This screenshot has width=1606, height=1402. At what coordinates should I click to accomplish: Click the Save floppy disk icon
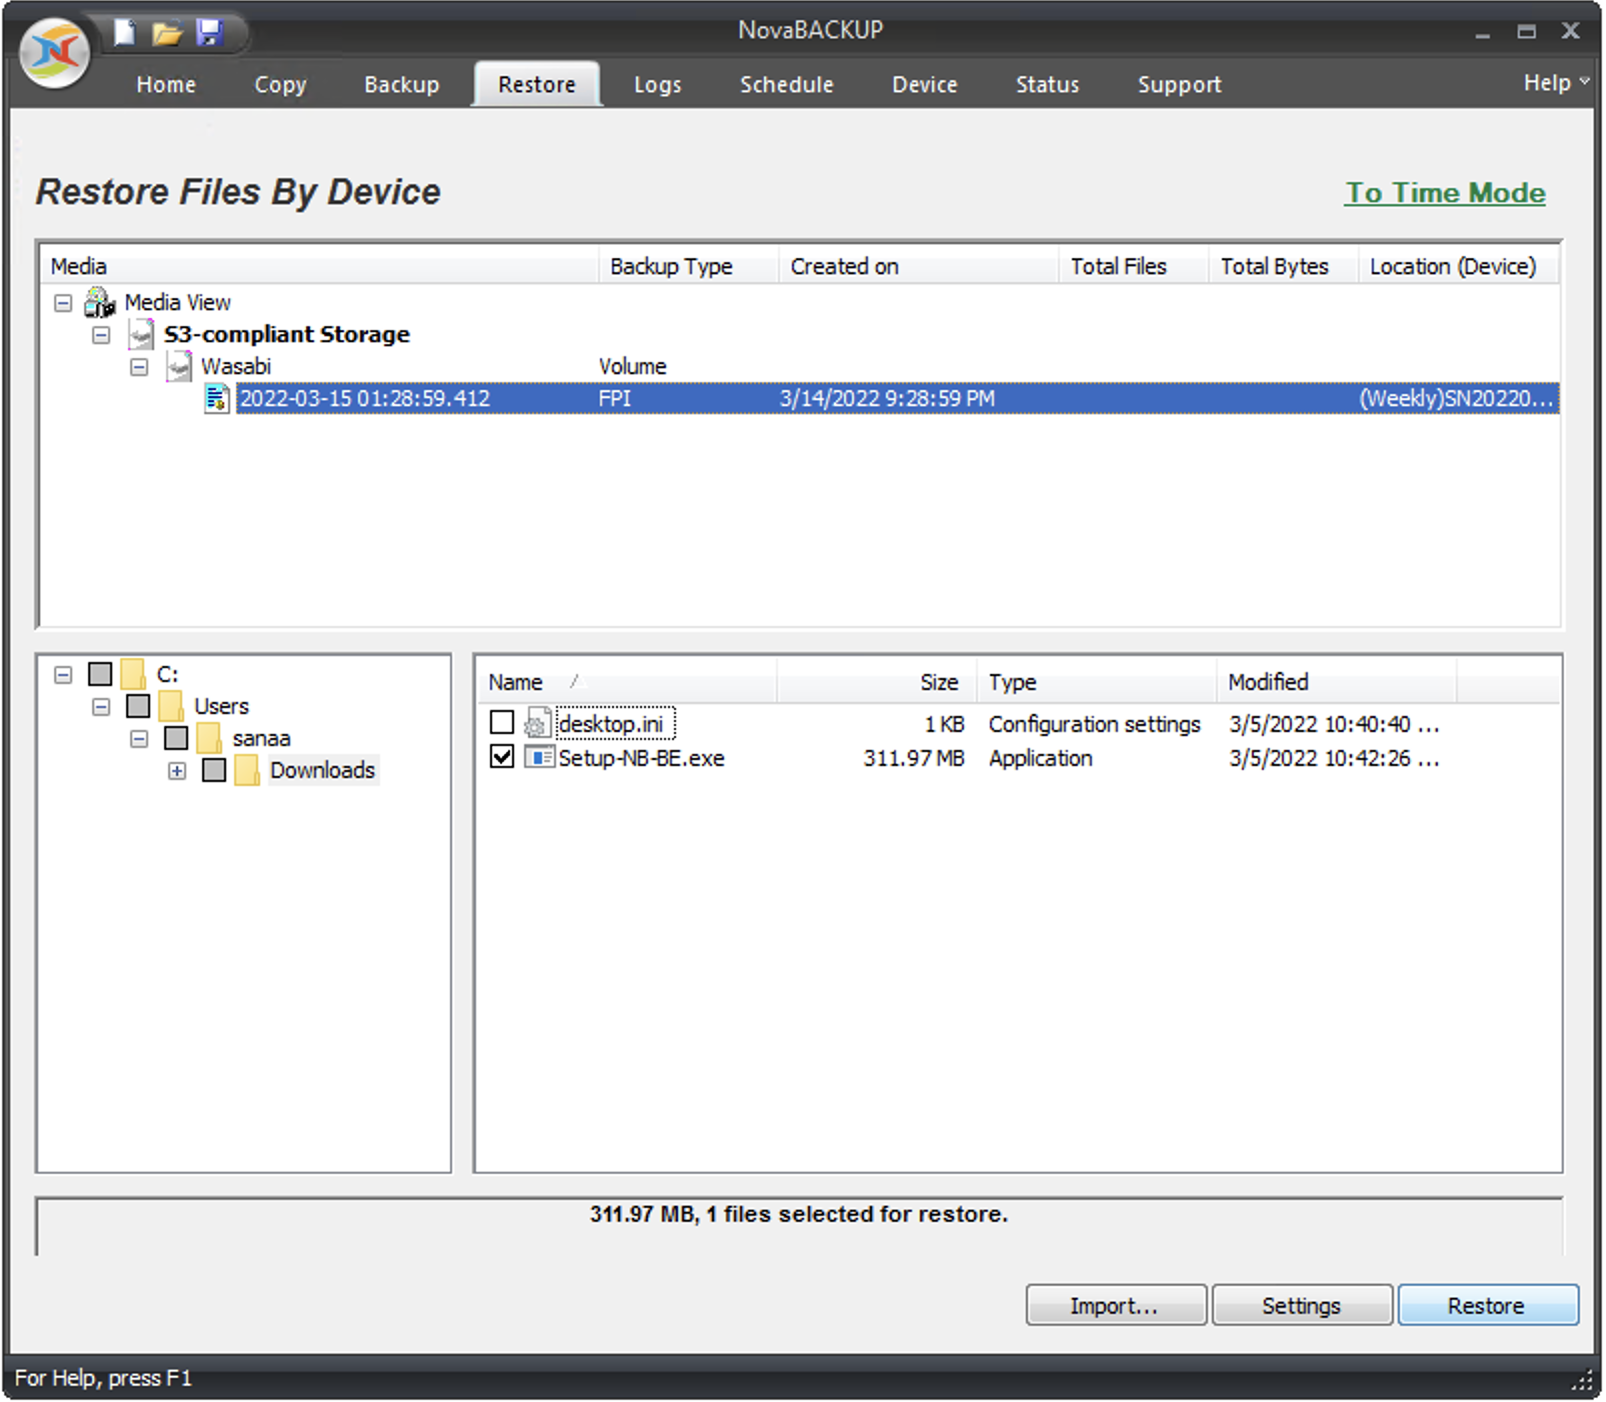click(209, 32)
